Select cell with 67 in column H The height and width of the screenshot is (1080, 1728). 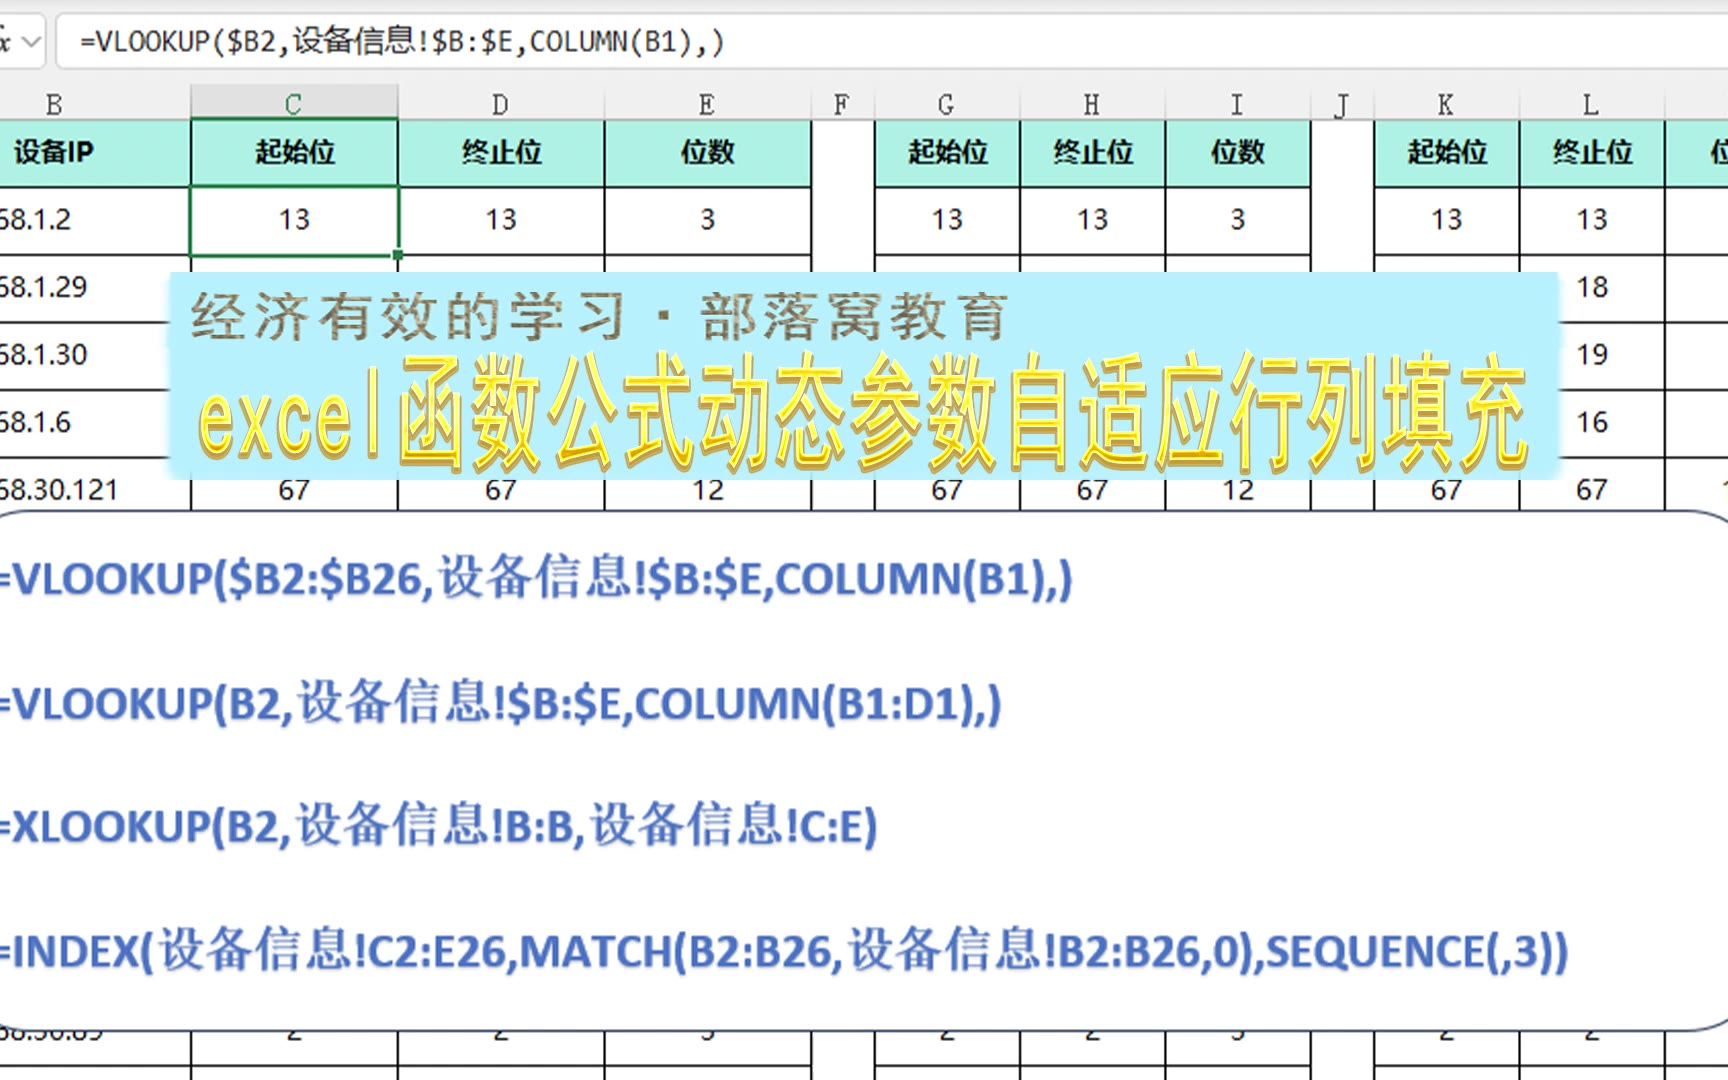coord(1092,490)
